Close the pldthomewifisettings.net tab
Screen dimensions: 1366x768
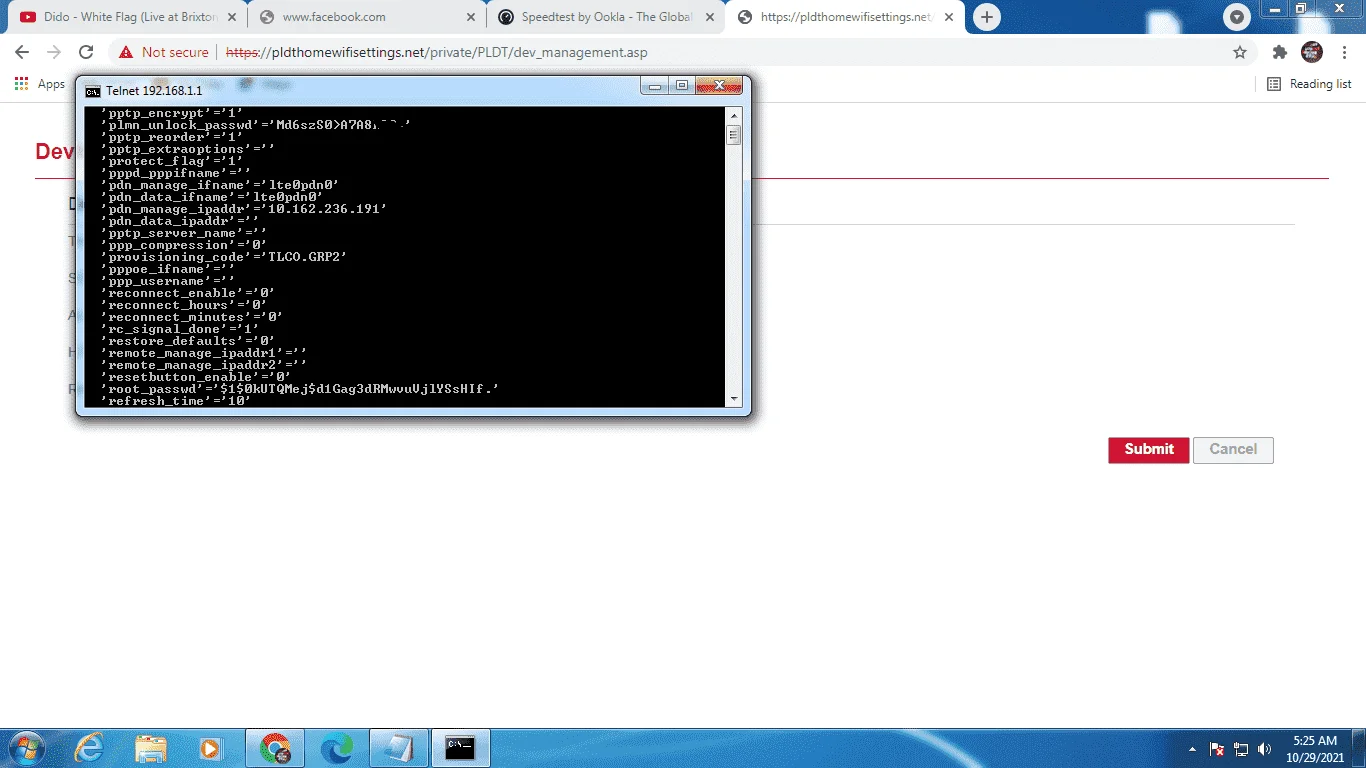[949, 17]
